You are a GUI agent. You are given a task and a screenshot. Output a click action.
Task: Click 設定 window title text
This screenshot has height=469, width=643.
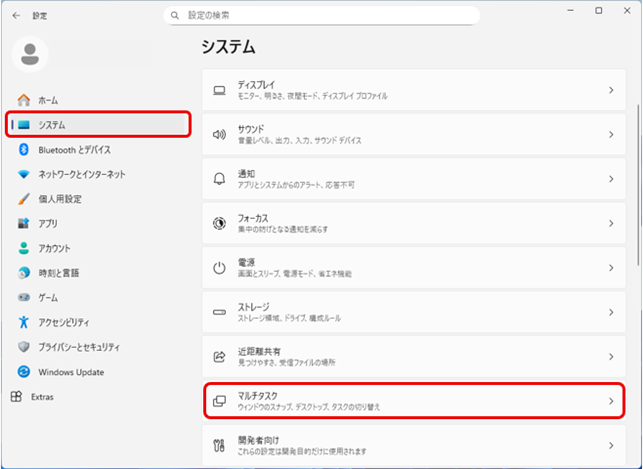point(40,16)
